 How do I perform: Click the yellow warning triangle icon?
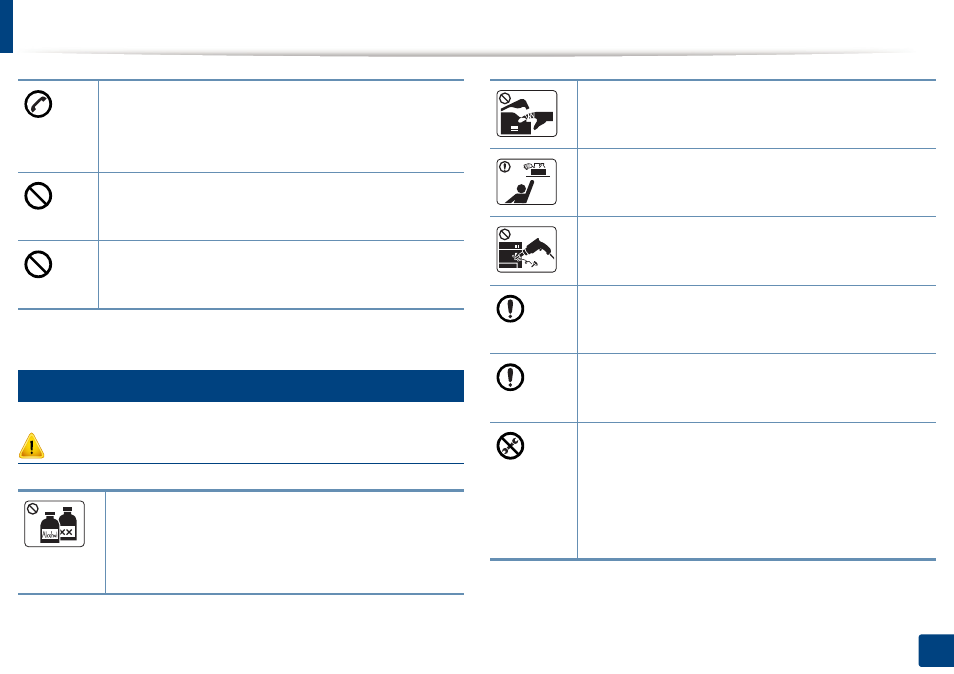31,445
